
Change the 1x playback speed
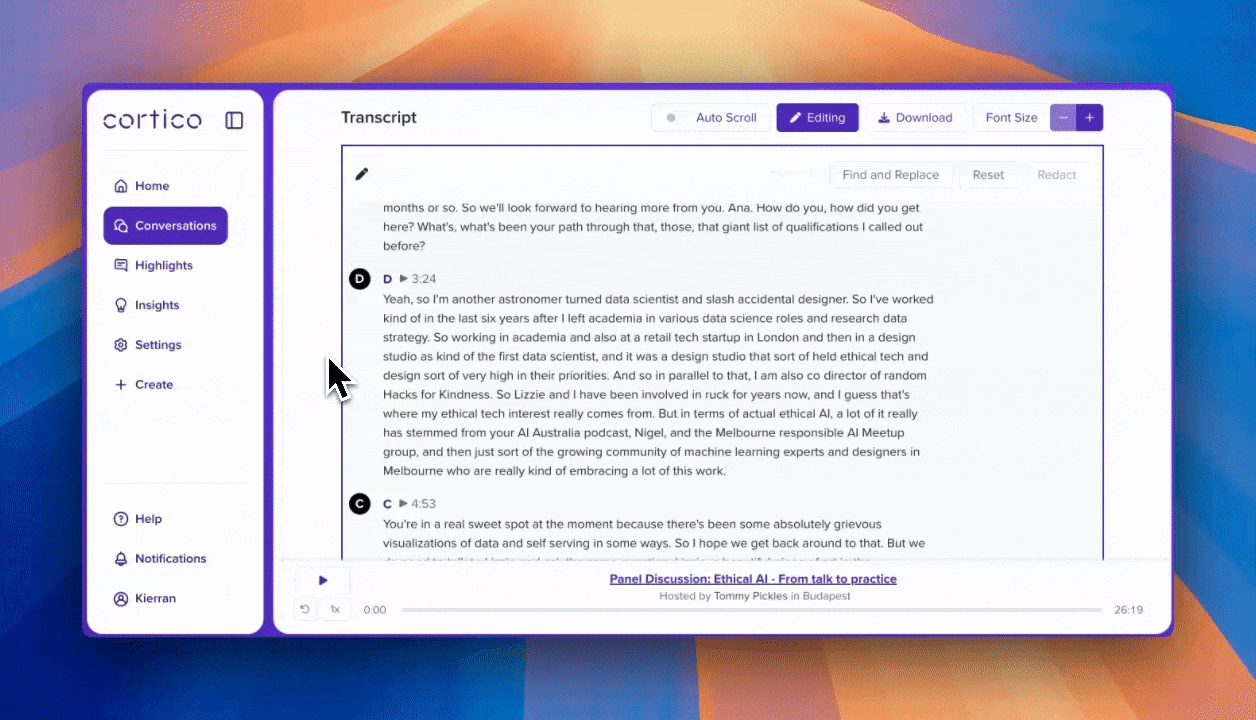pyautogui.click(x=335, y=609)
